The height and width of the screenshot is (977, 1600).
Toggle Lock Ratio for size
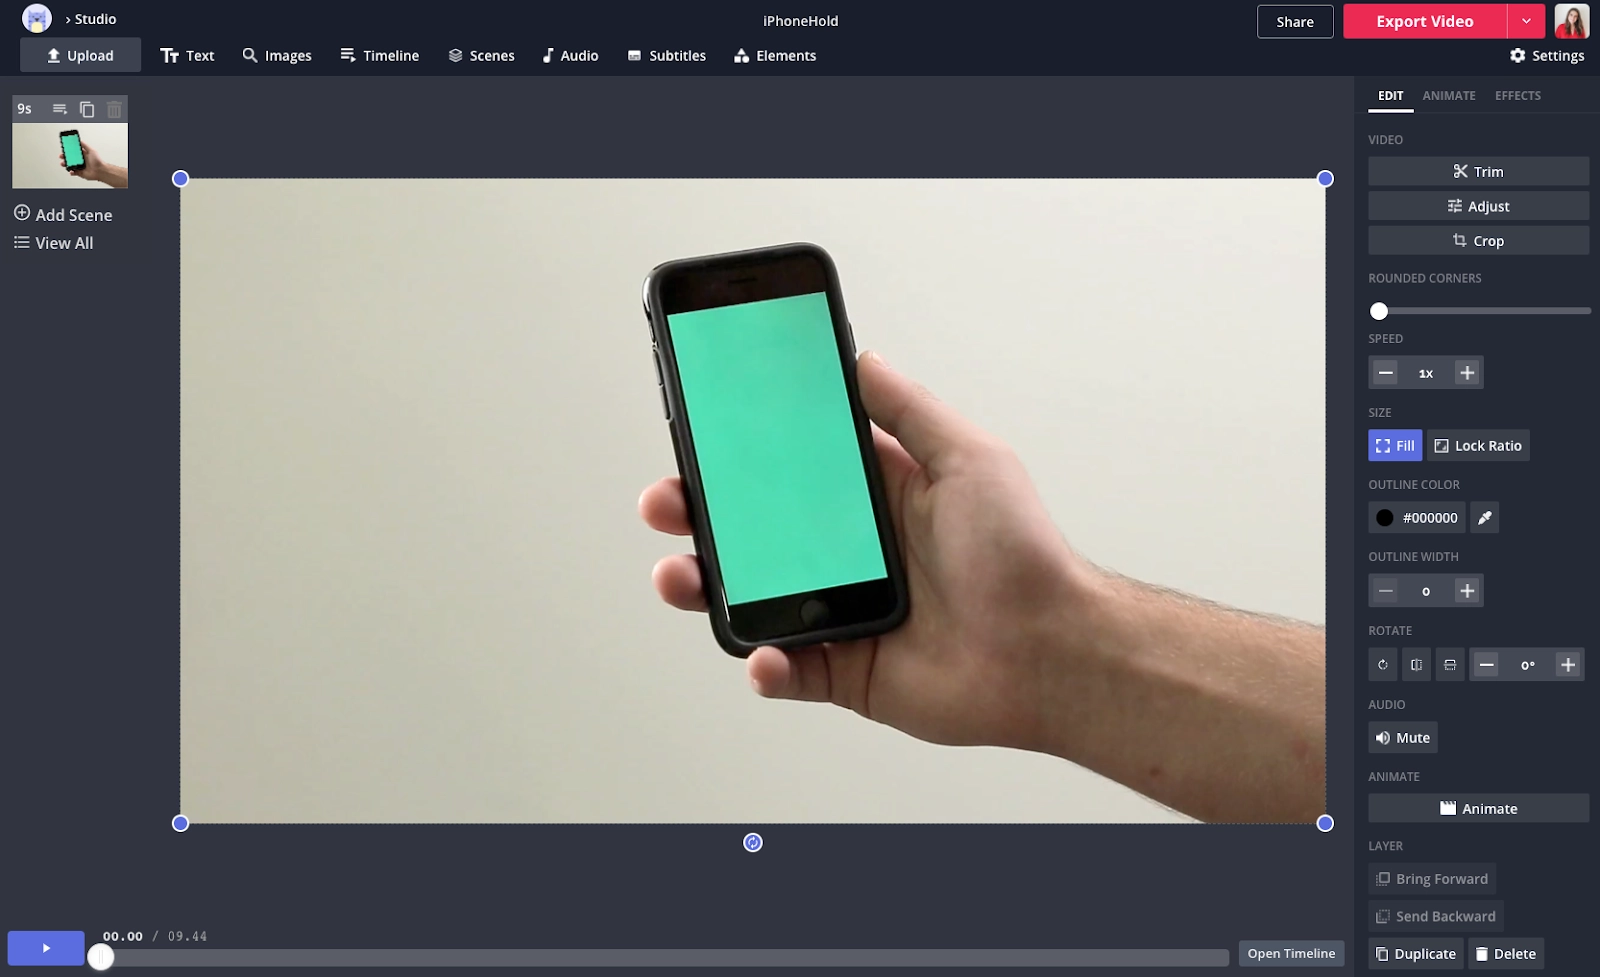click(x=1478, y=445)
